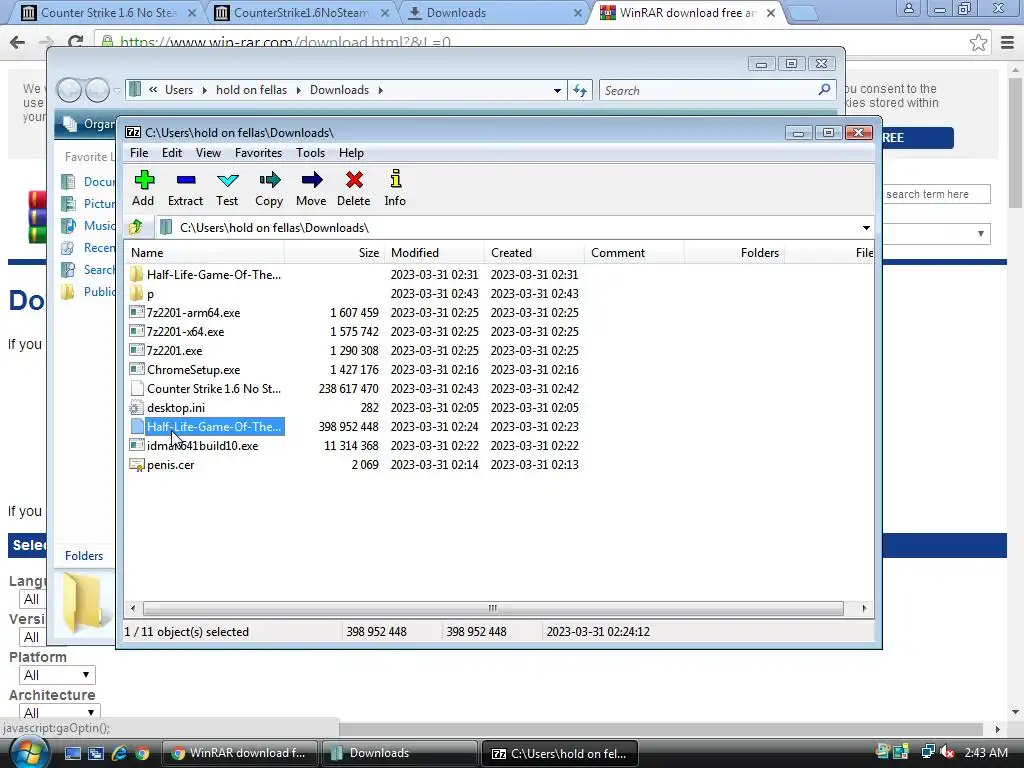Click the Explorer Search input field
The width and height of the screenshot is (1024, 768).
[x=709, y=90]
